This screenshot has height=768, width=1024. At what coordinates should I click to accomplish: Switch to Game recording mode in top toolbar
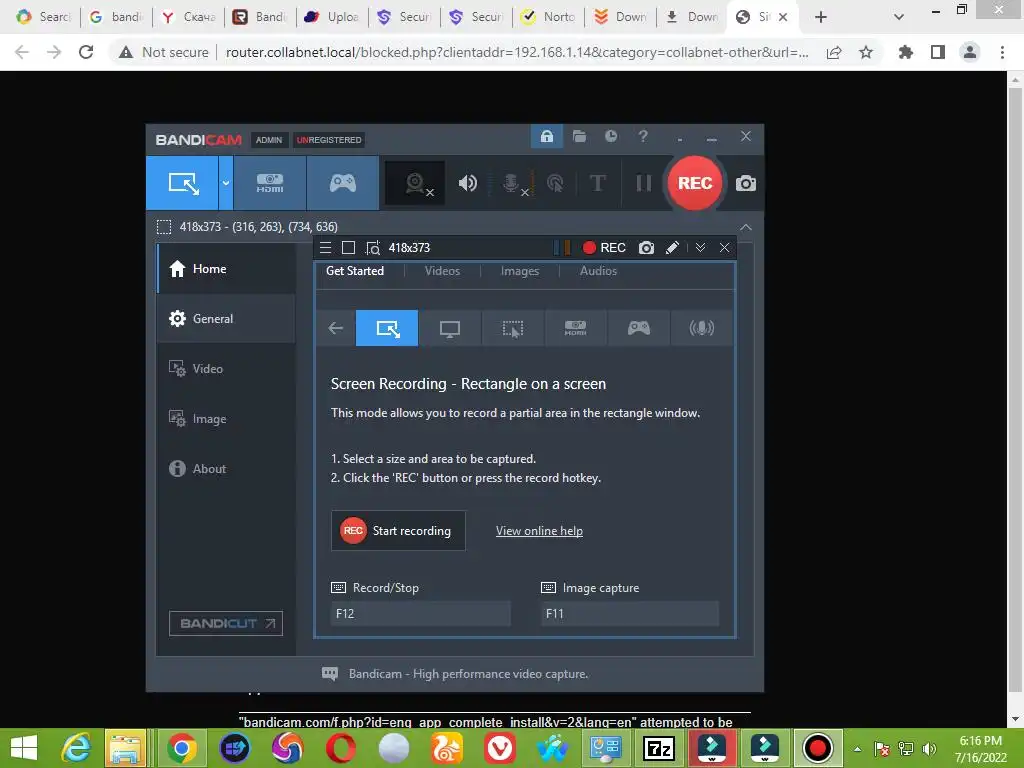pyautogui.click(x=342, y=183)
